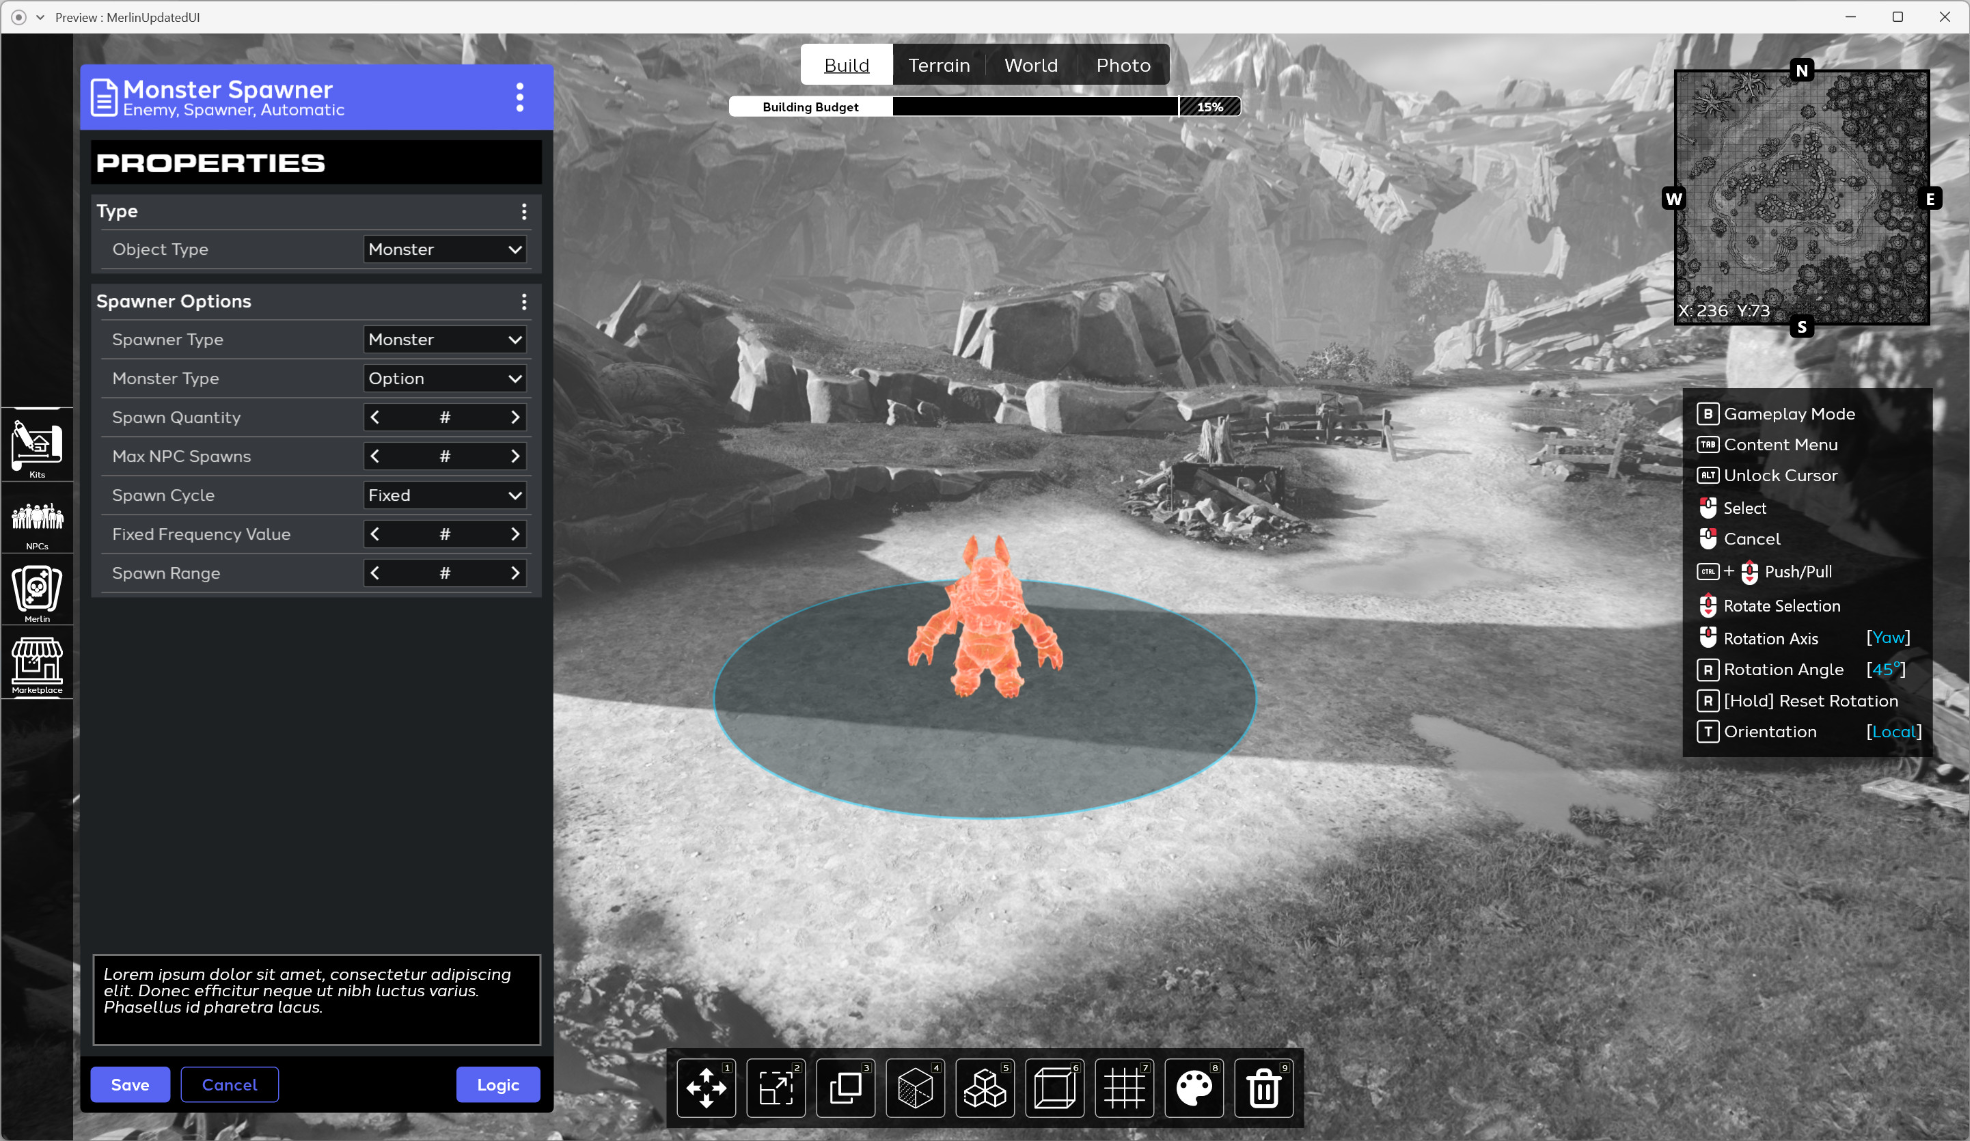Switch to the Photo tab

(1123, 65)
